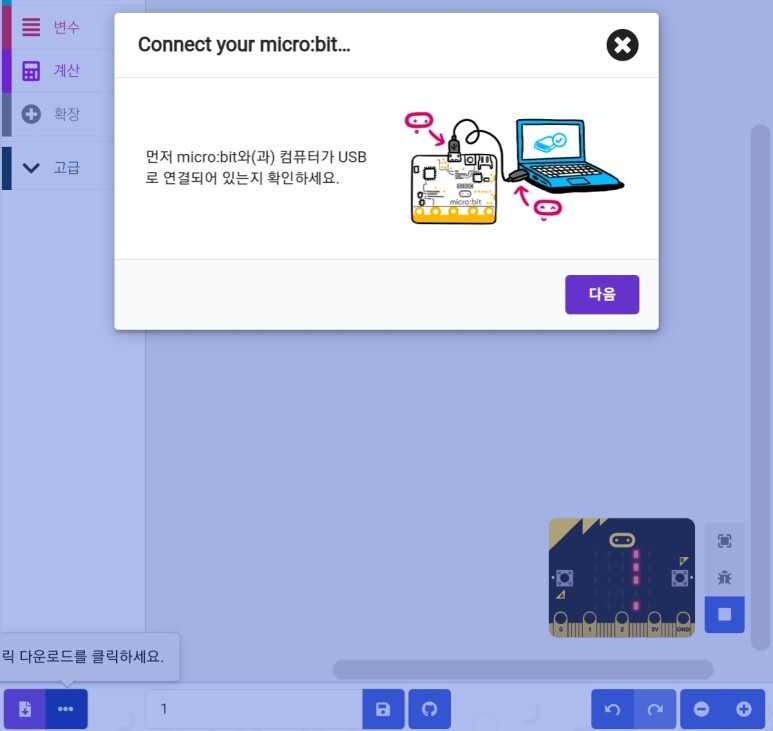
Task: Click the plus circle icon beside 확장
Action: (x=31, y=114)
